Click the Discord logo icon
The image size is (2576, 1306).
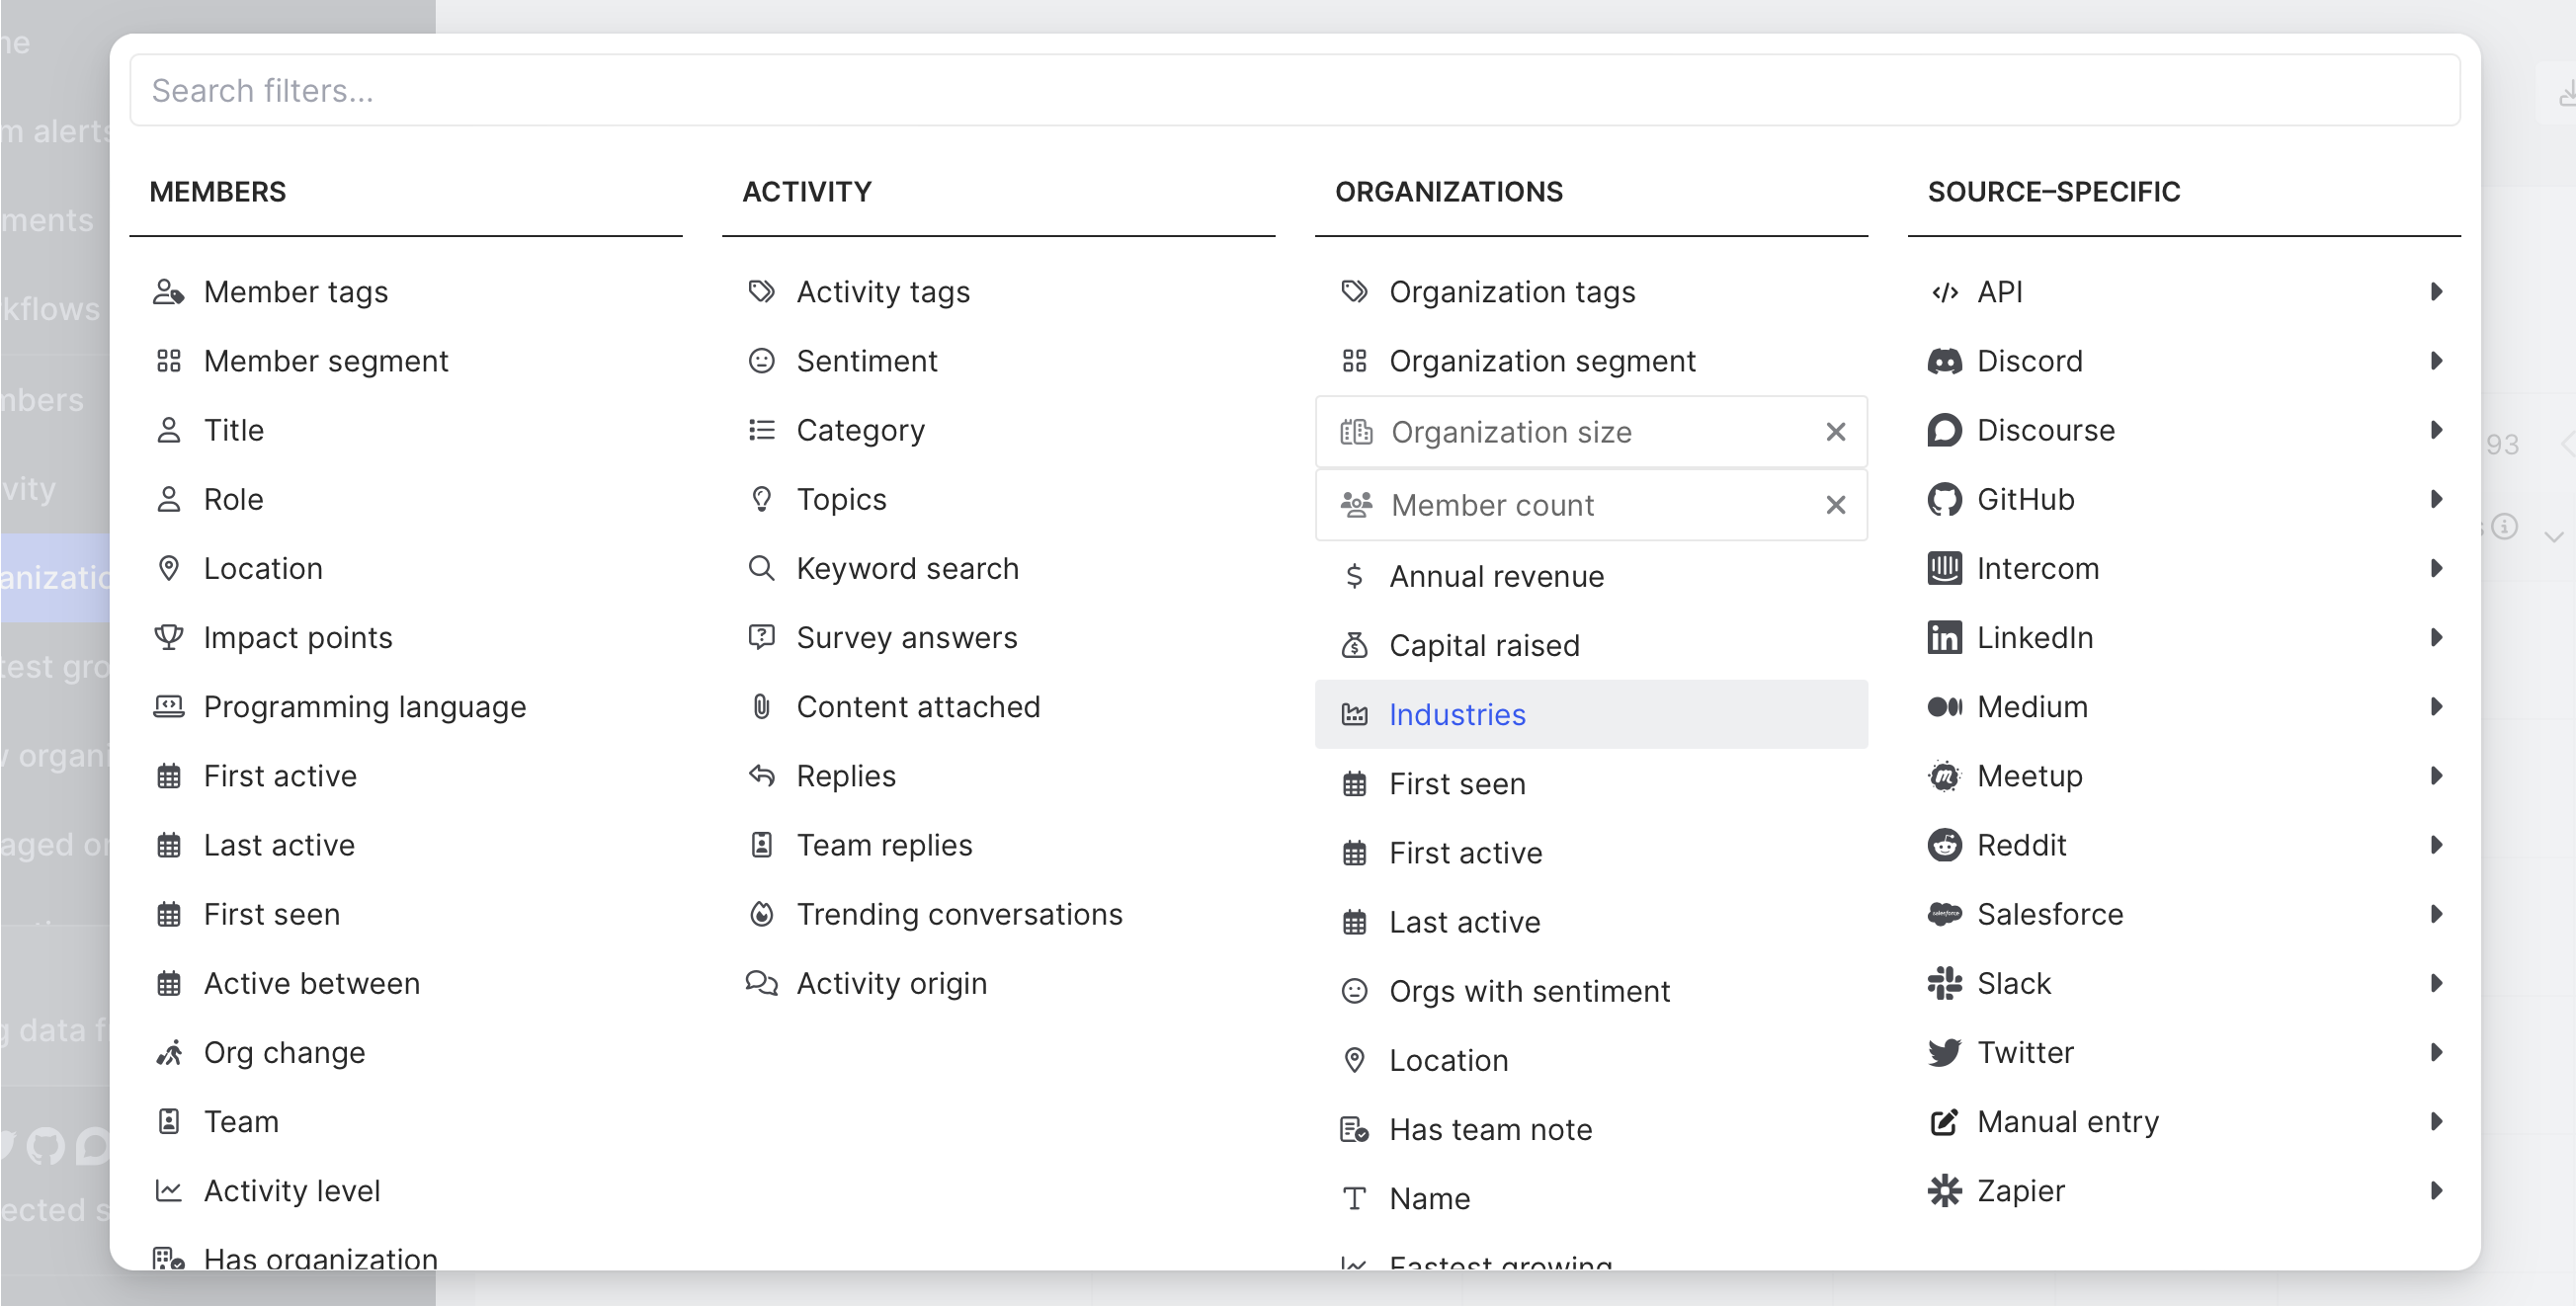pyautogui.click(x=1944, y=361)
